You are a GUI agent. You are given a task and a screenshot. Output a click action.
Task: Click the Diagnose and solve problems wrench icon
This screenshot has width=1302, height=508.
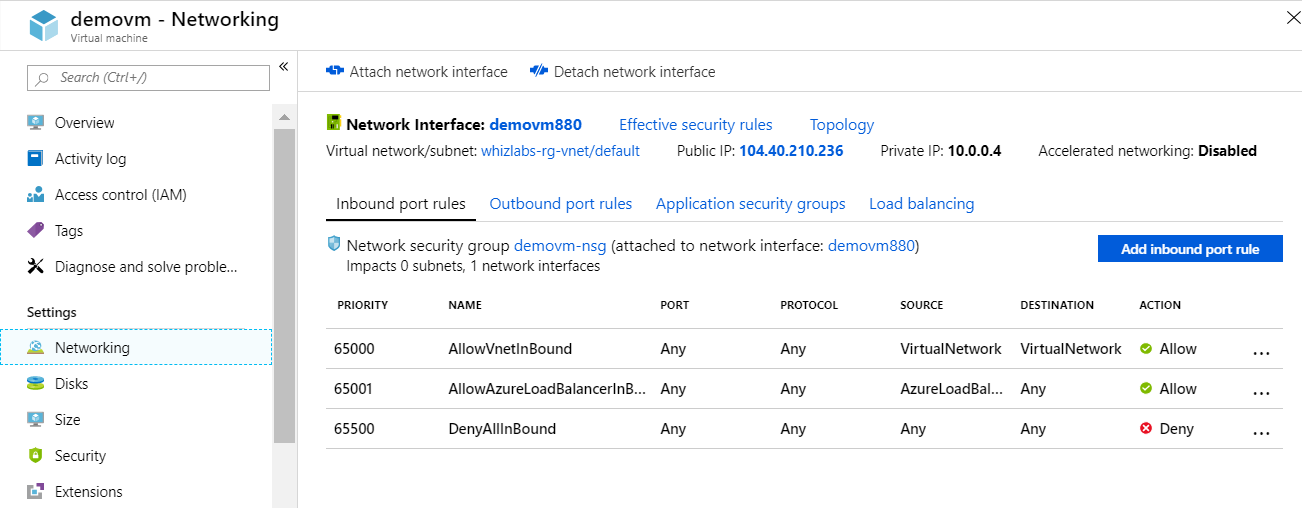(36, 267)
